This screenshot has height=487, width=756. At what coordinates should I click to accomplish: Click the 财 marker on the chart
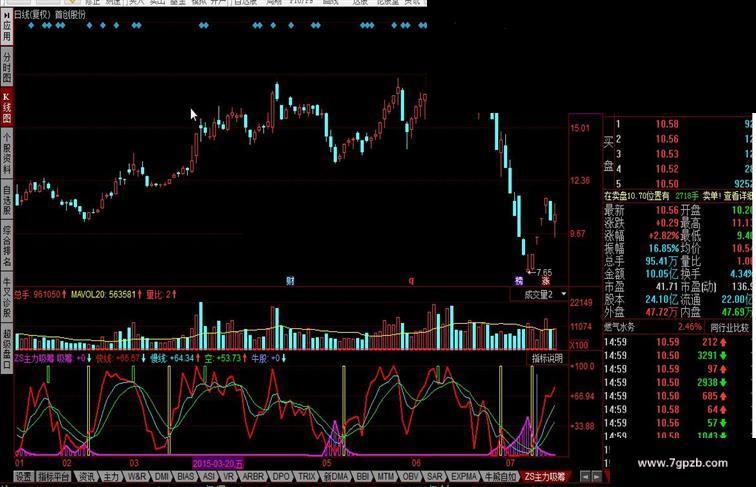point(290,281)
